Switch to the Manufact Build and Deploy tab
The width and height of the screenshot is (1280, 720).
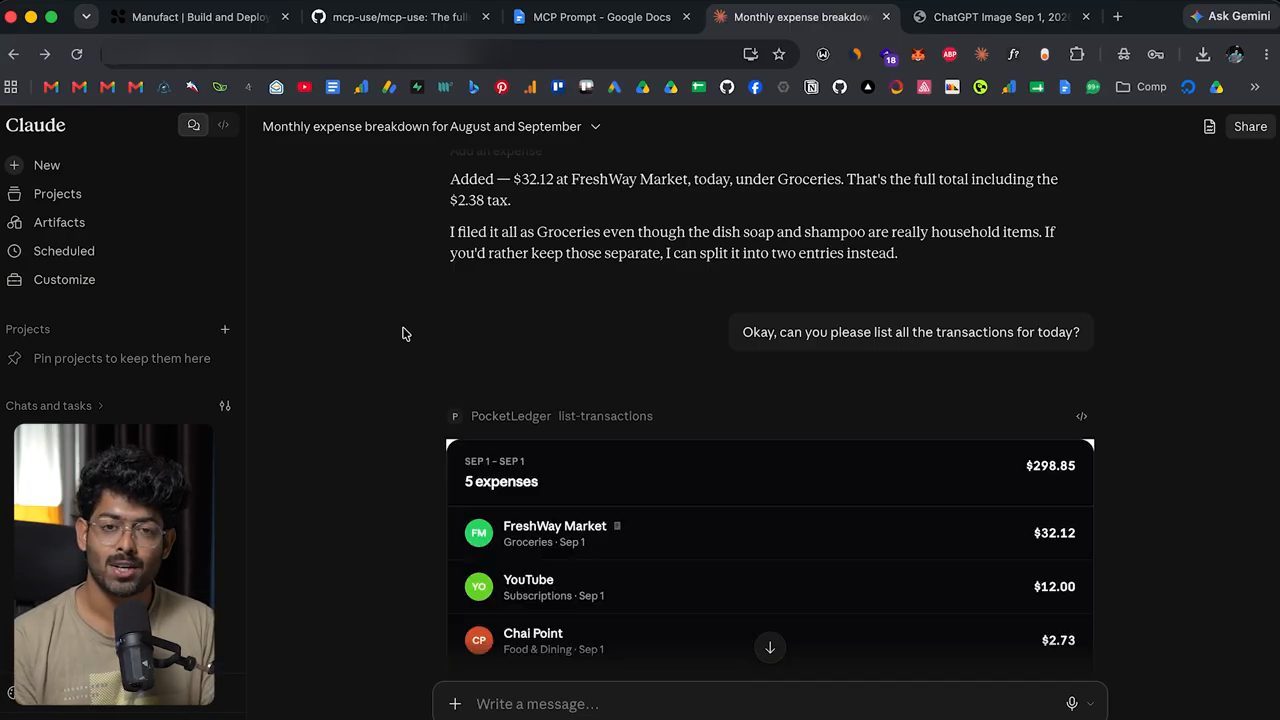point(200,17)
